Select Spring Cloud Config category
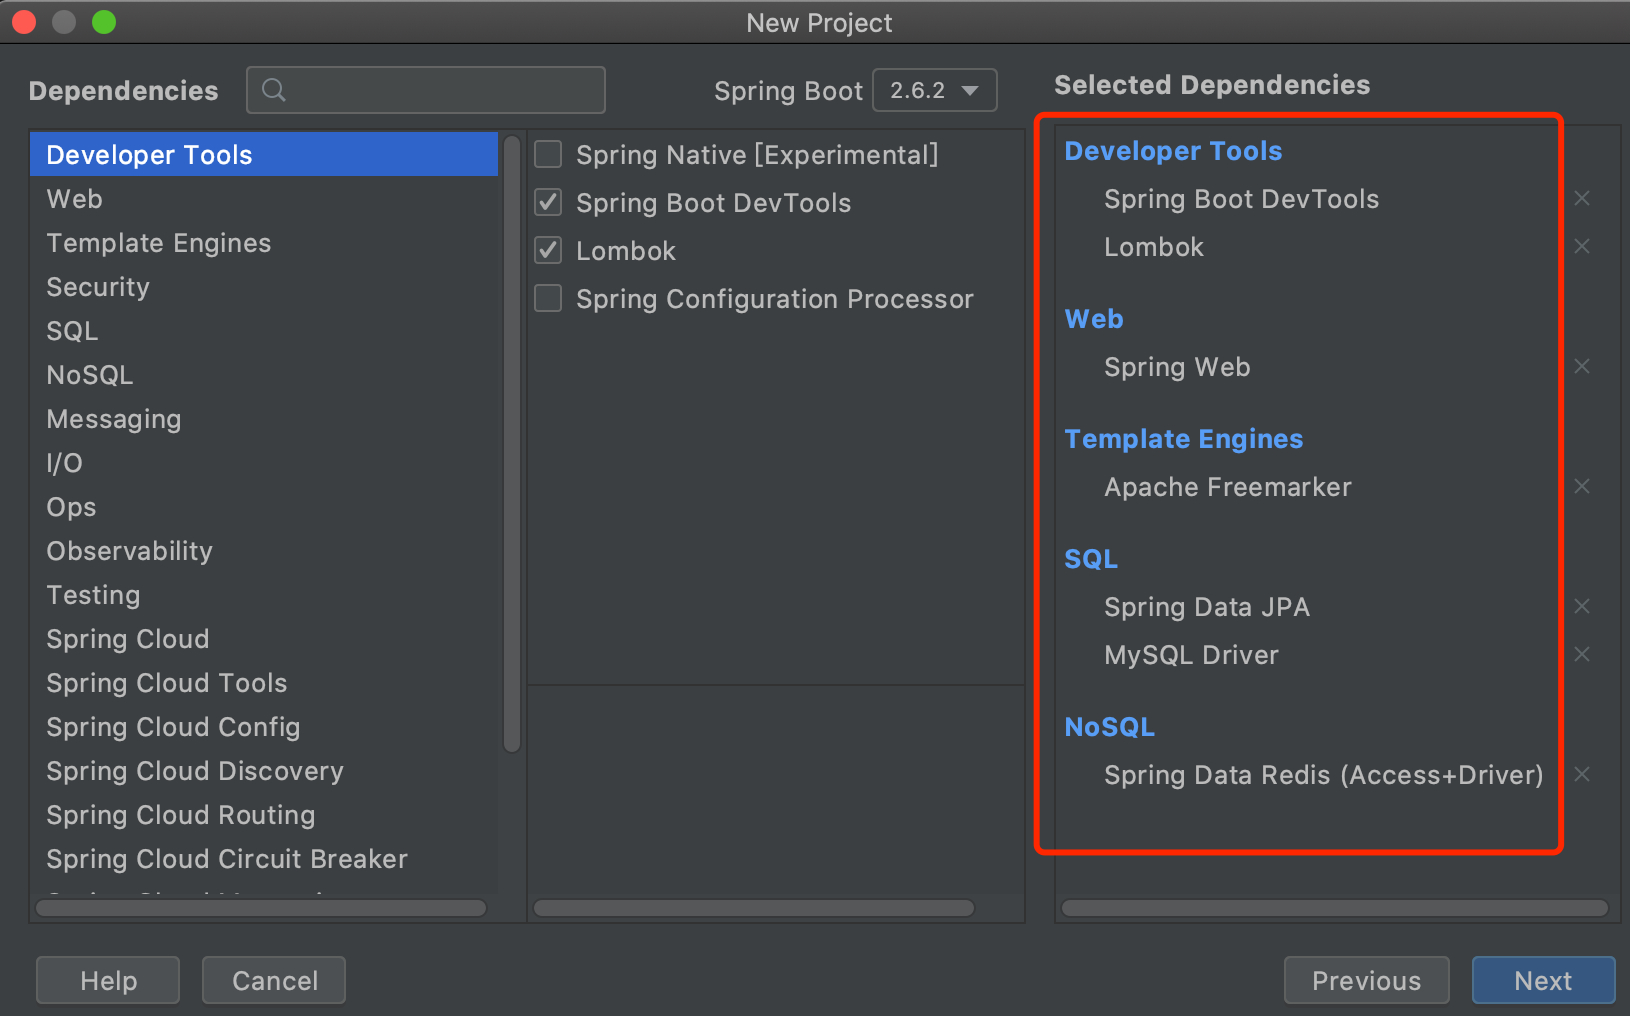Image resolution: width=1630 pixels, height=1016 pixels. tap(264, 726)
